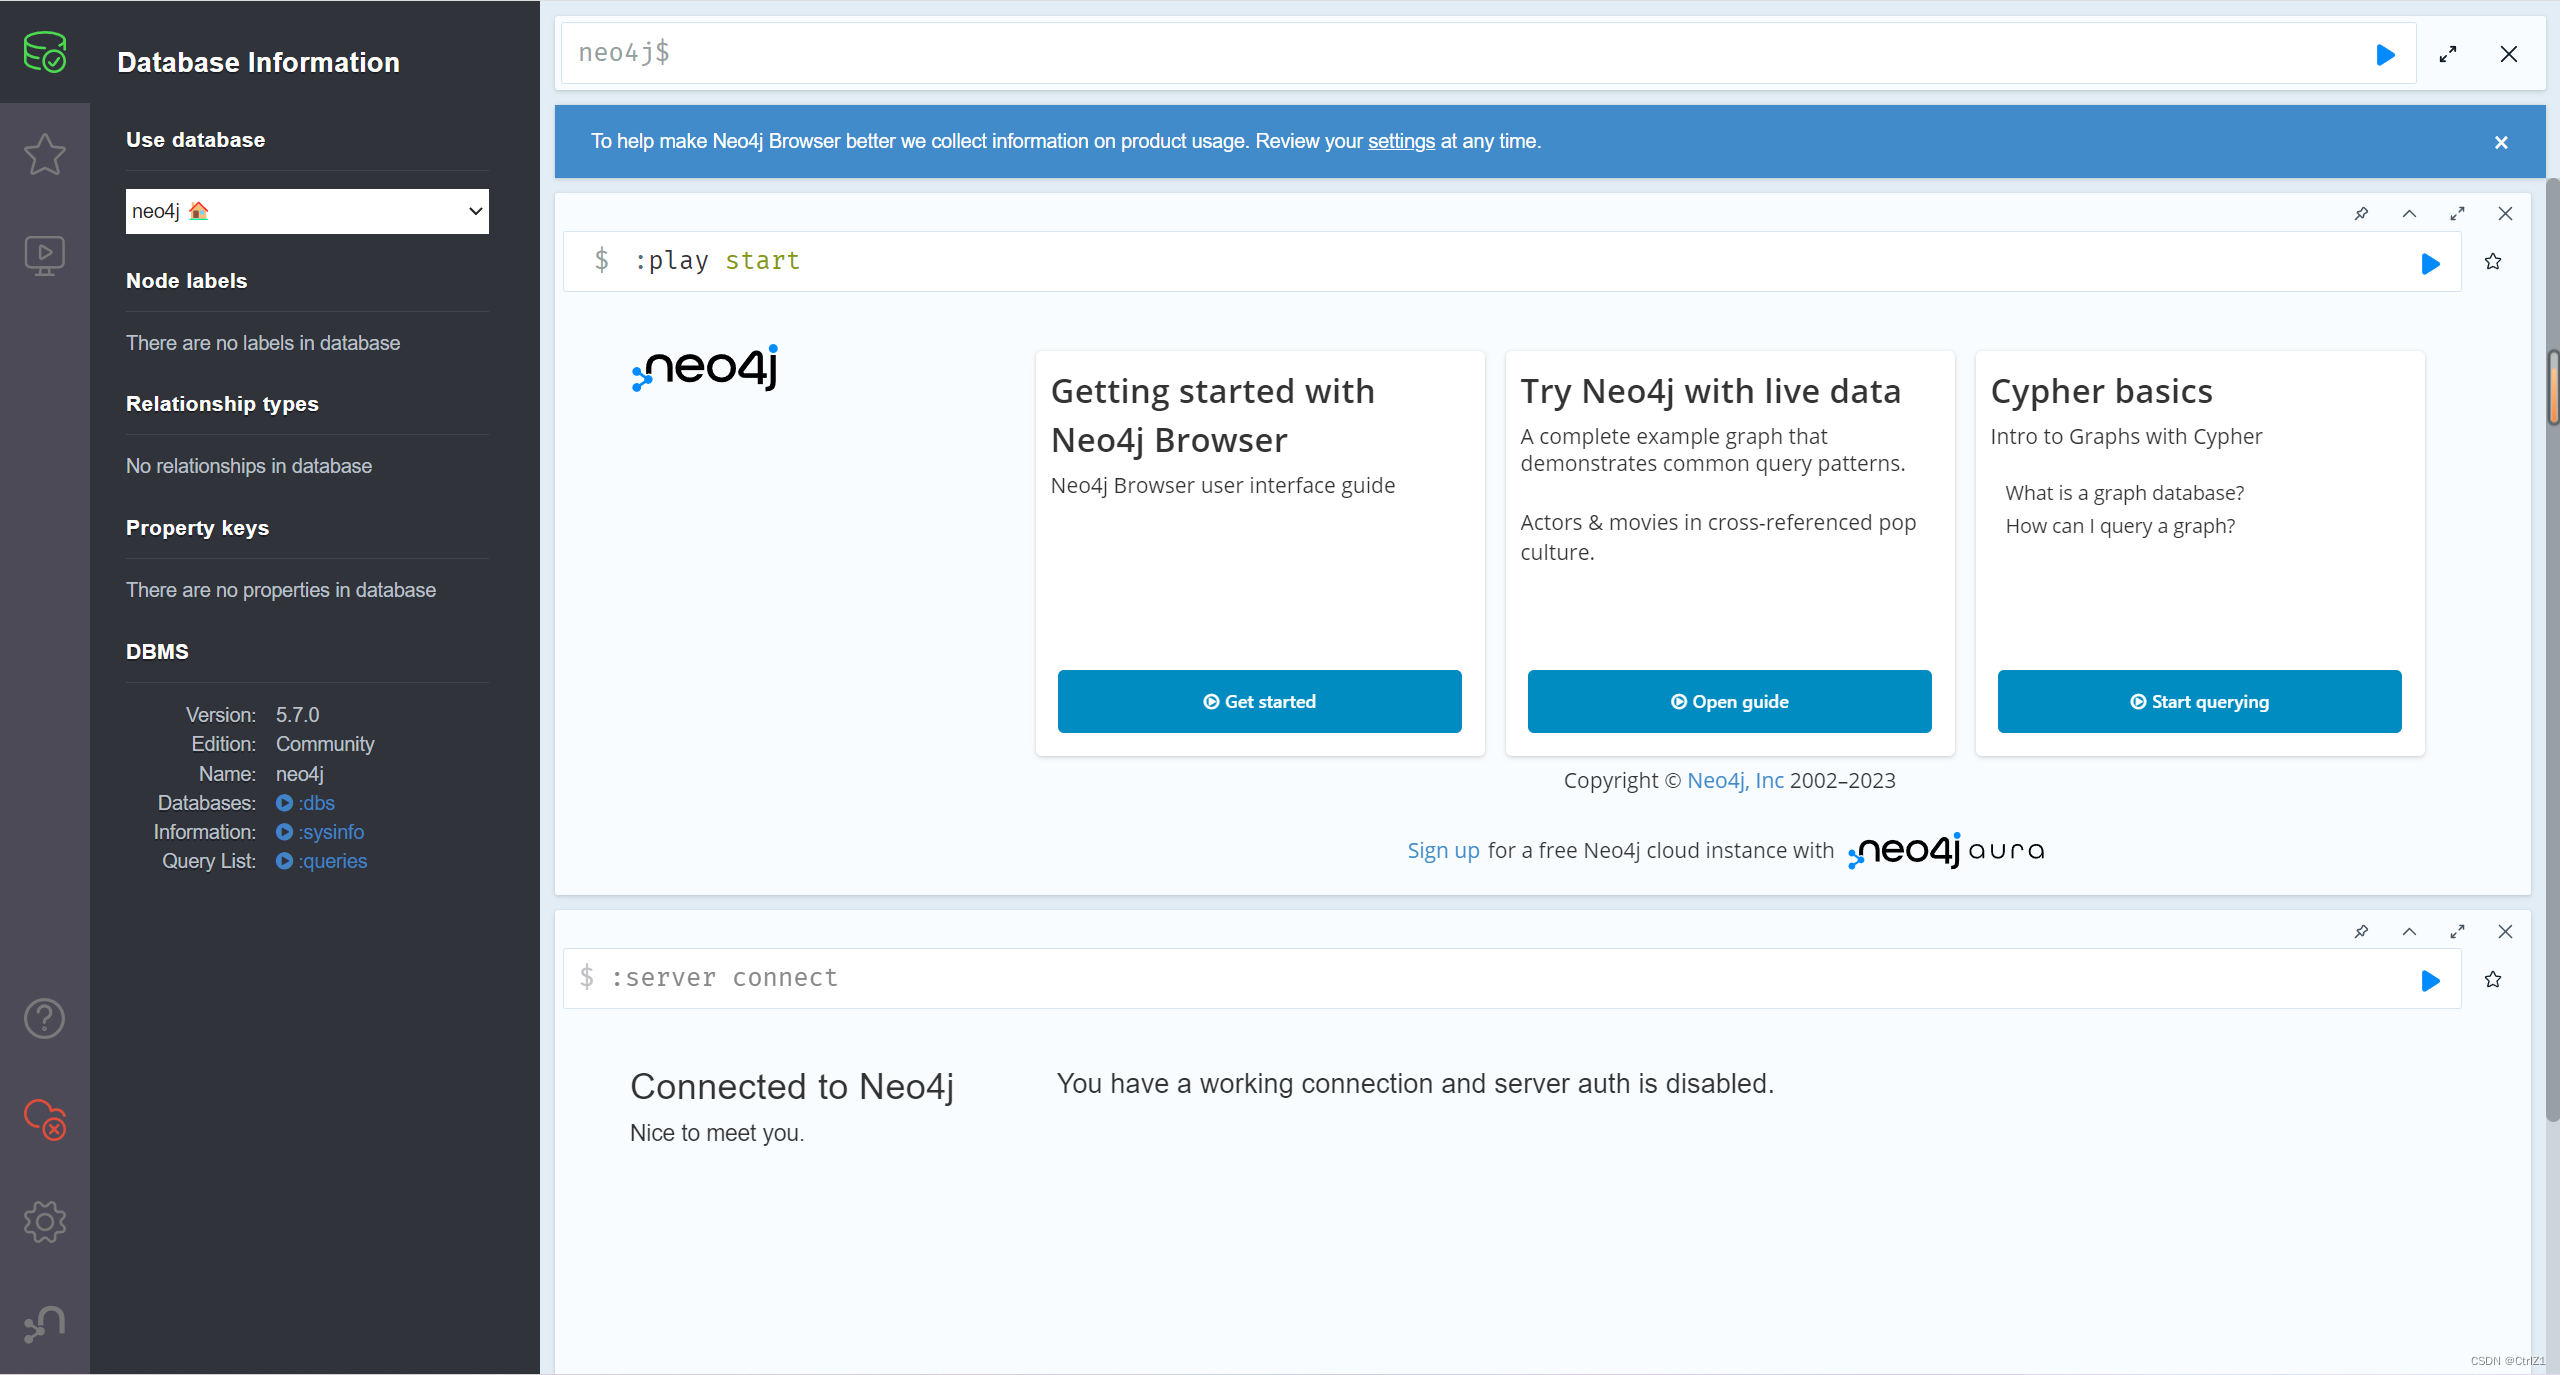This screenshot has width=2561, height=1375.
Task: Dismiss the blue usage data banner
Action: [x=2501, y=142]
